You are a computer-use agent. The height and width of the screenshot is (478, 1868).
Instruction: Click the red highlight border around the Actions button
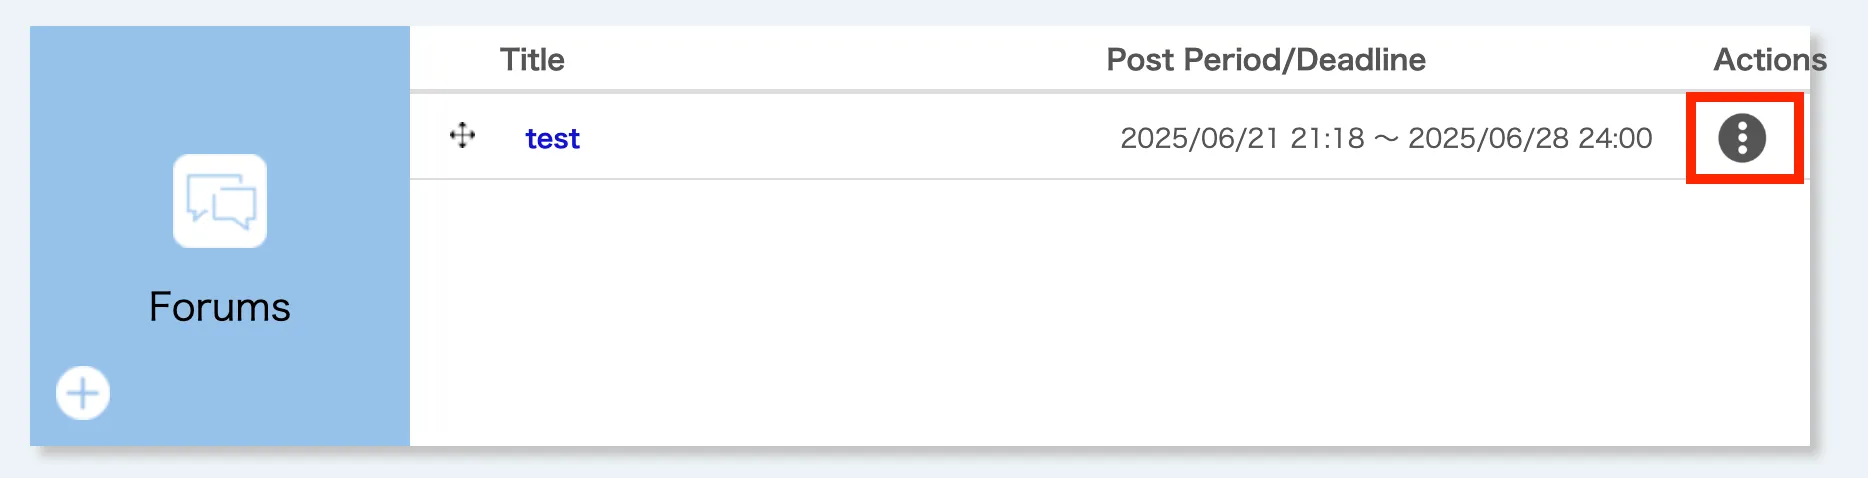[x=1690, y=138]
